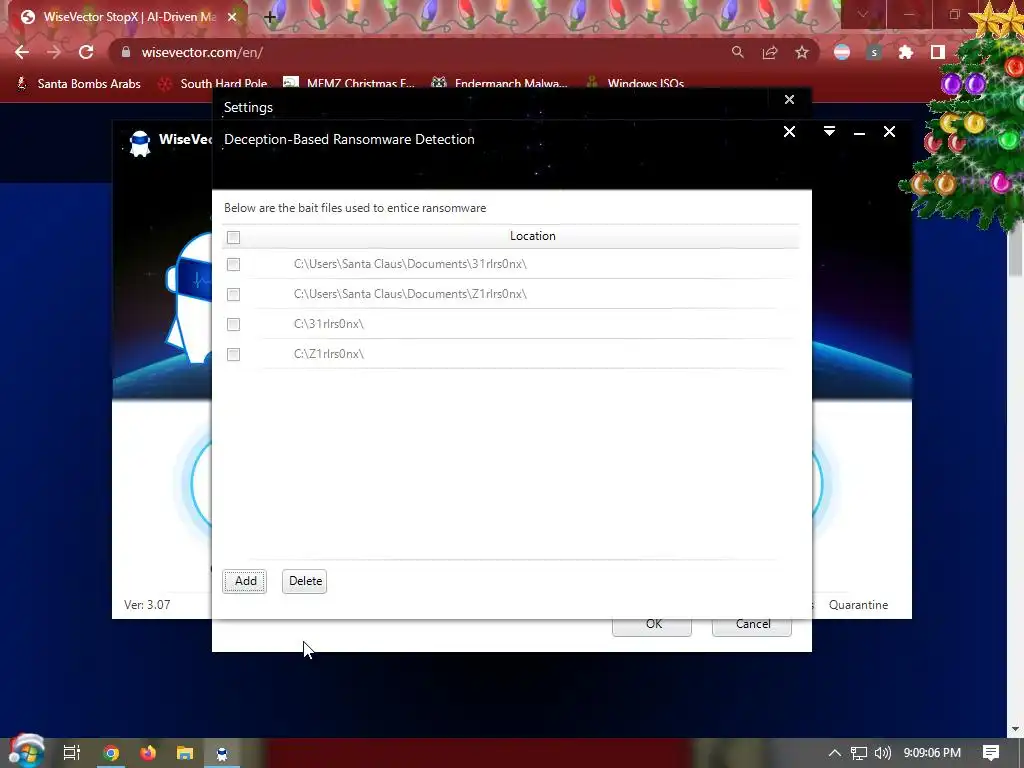Viewport: 1024px width, 768px height.
Task: Select the C:\Users\Santa Claus\Documents\31rlrs0nx\ path text
Action: click(x=410, y=264)
